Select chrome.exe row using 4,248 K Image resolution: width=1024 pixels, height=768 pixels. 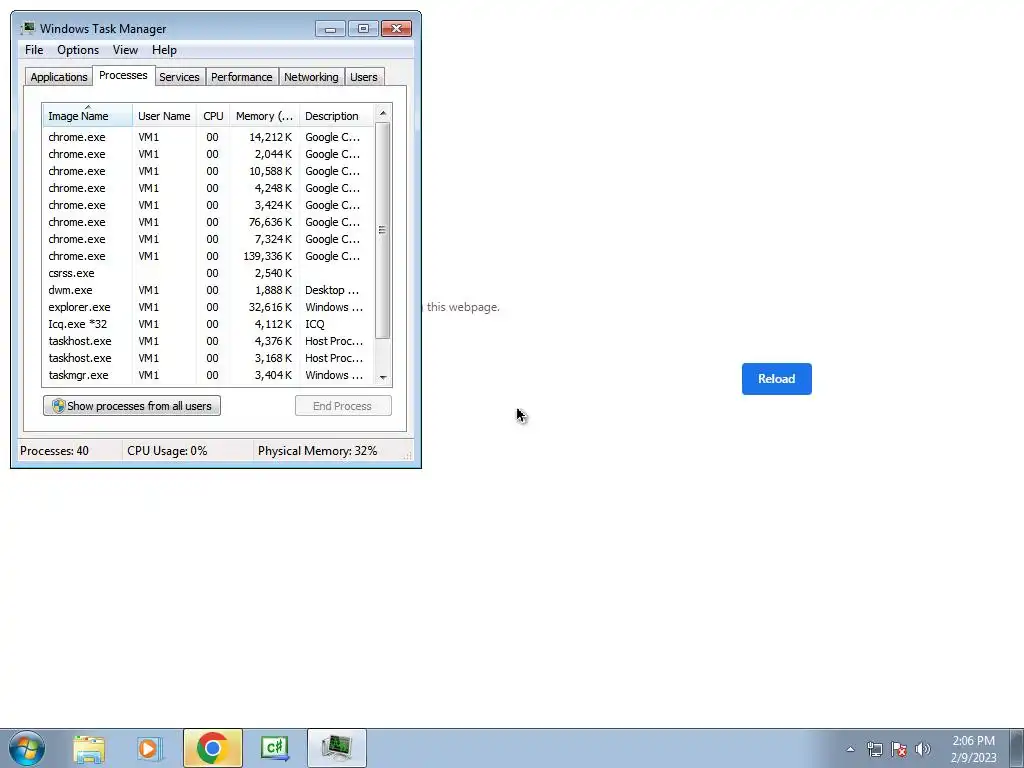pos(209,188)
